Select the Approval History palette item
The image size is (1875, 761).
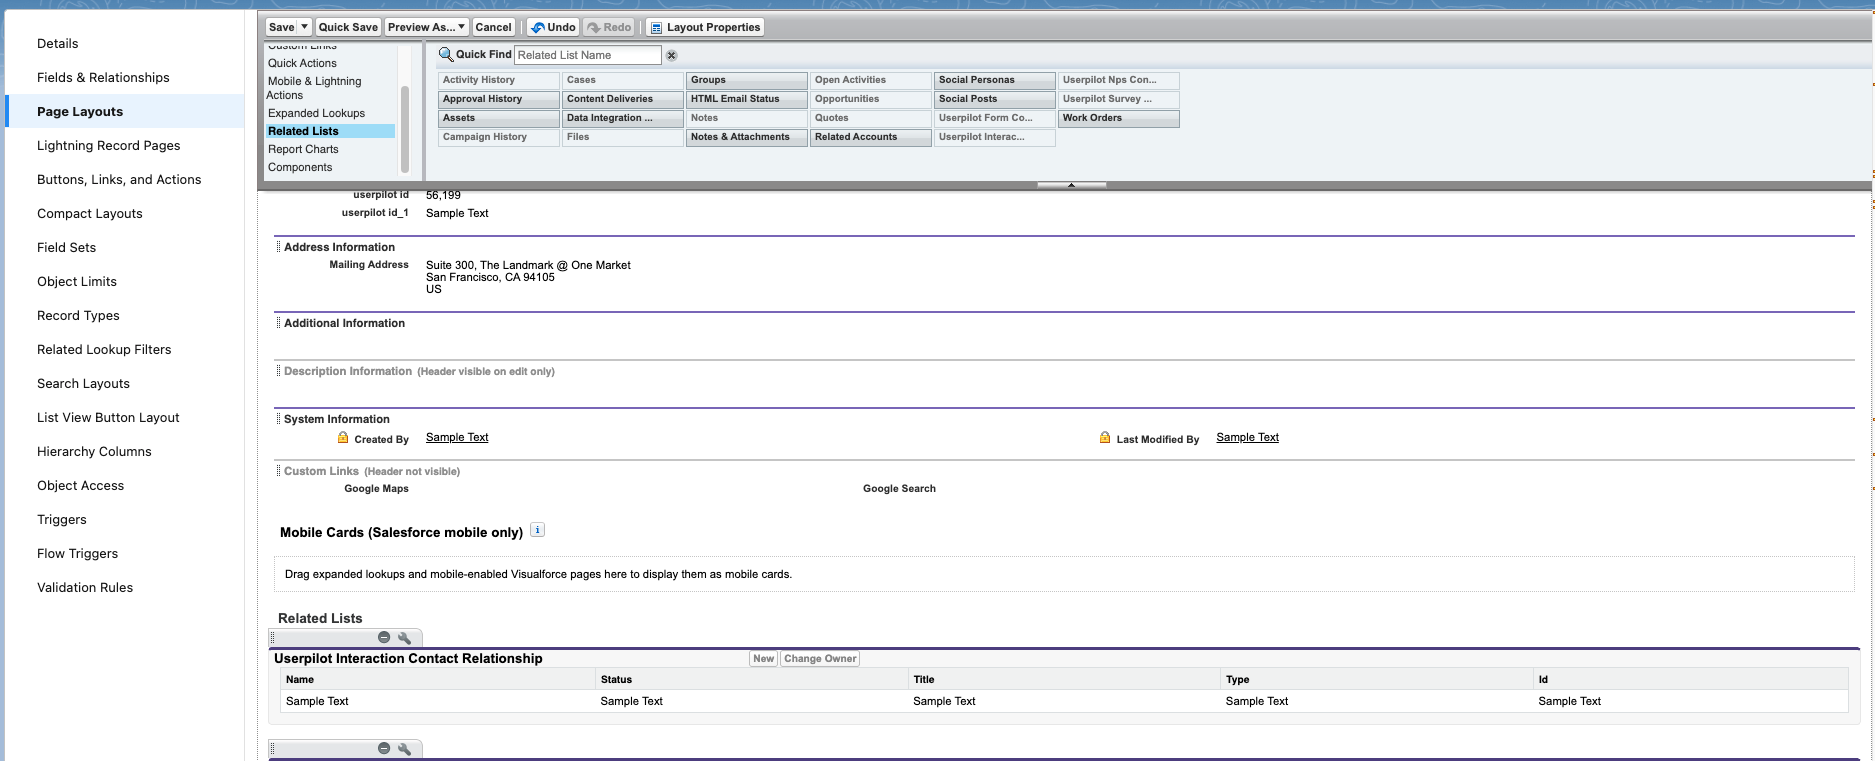click(x=499, y=99)
